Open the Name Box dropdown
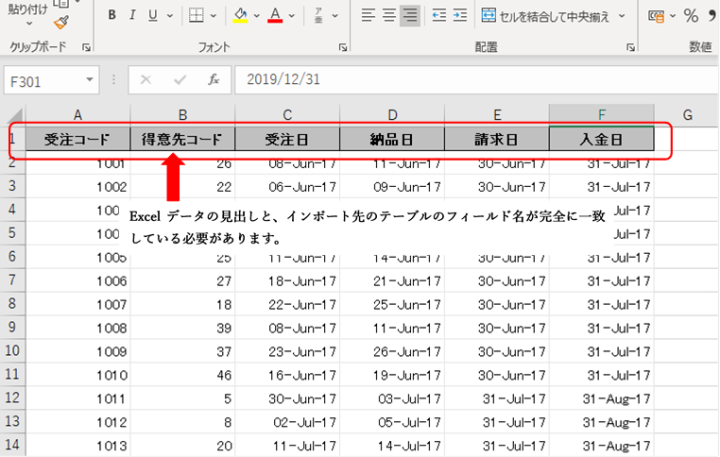The image size is (720, 457). coord(91,79)
